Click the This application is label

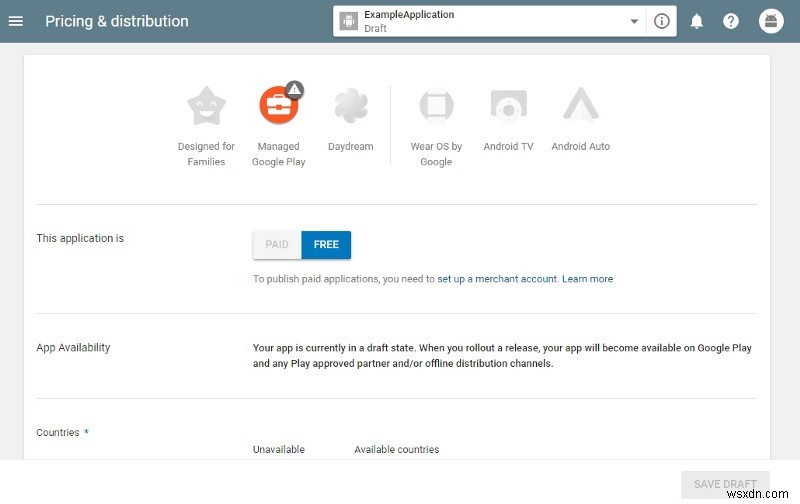[x=80, y=238]
